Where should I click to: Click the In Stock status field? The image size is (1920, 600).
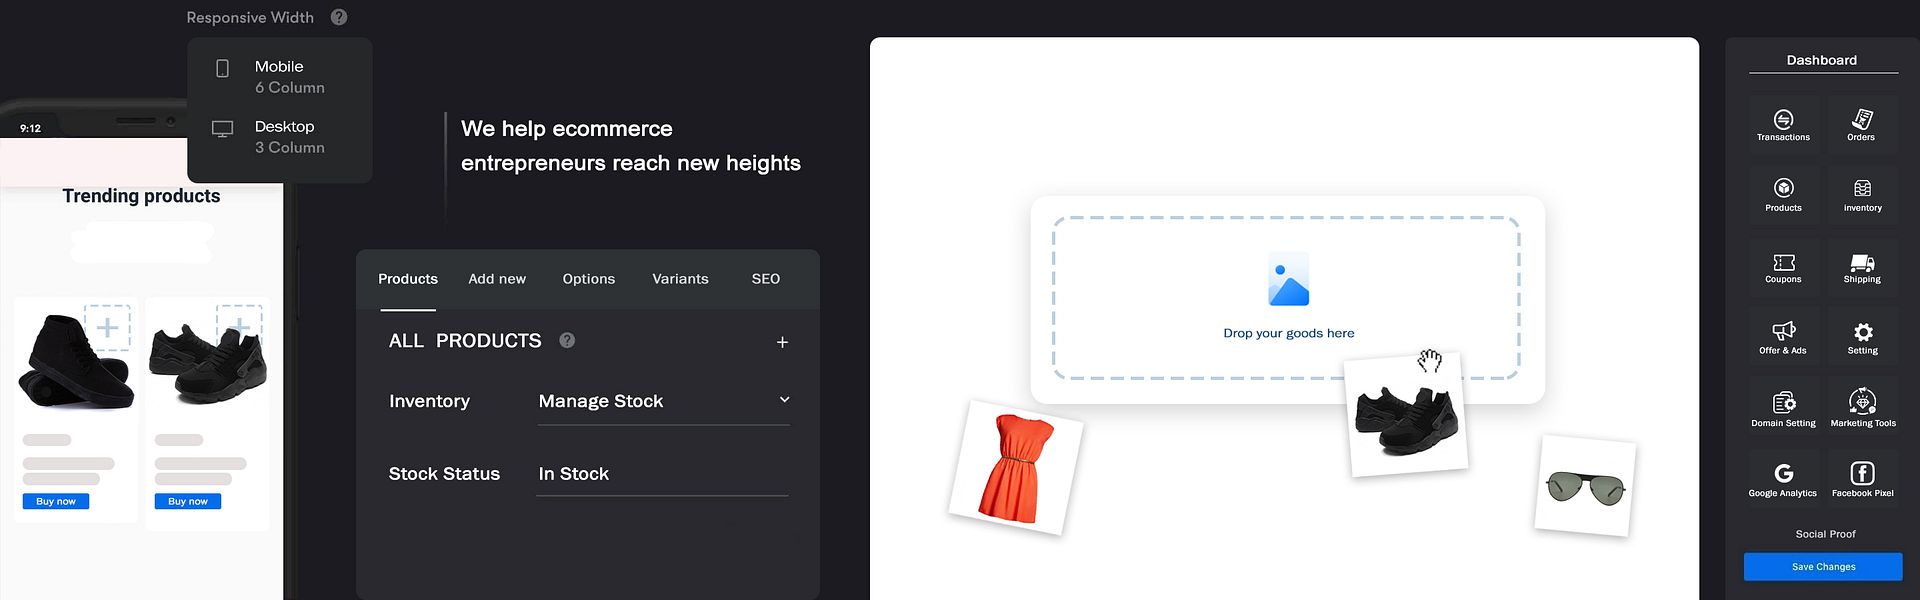[x=662, y=474]
